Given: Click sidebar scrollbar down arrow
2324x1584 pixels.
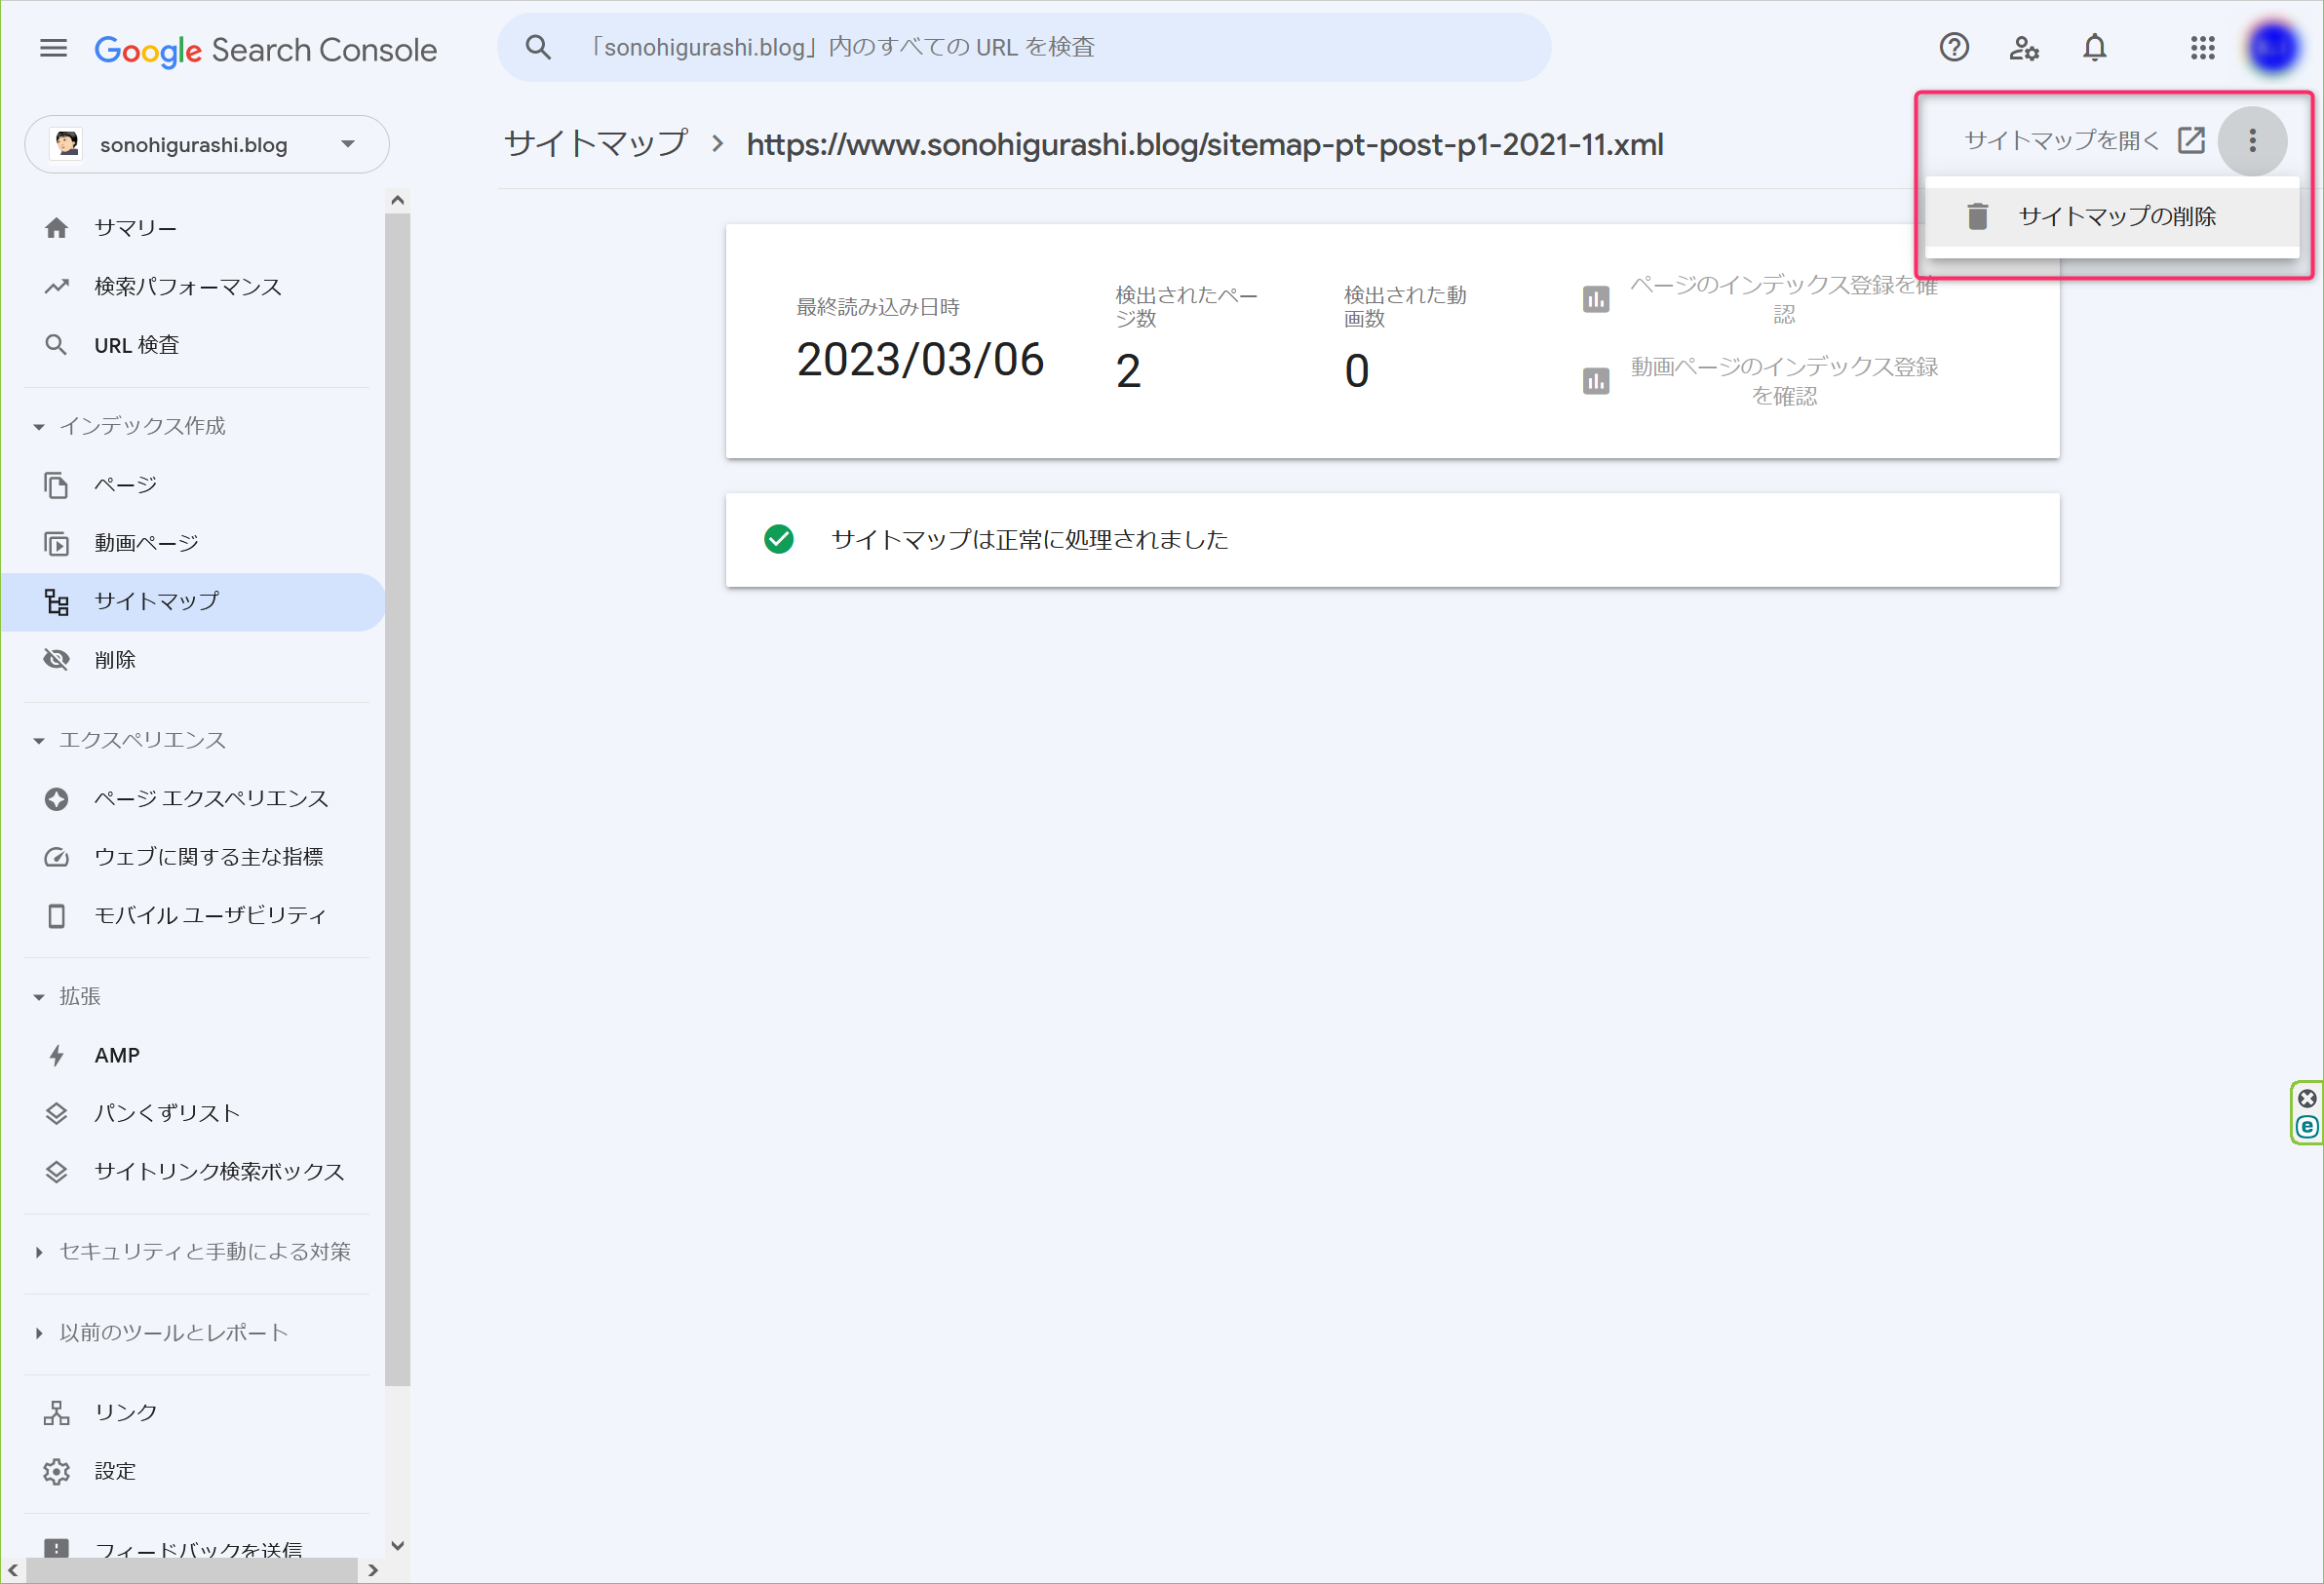Looking at the screenshot, I should tap(397, 1546).
